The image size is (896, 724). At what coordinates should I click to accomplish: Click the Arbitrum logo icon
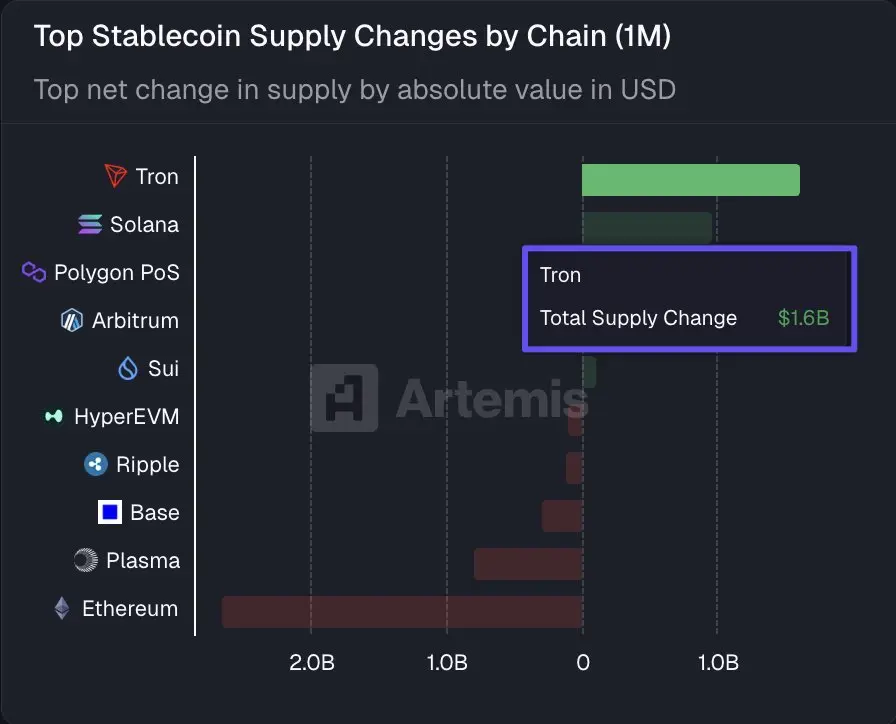[72, 321]
